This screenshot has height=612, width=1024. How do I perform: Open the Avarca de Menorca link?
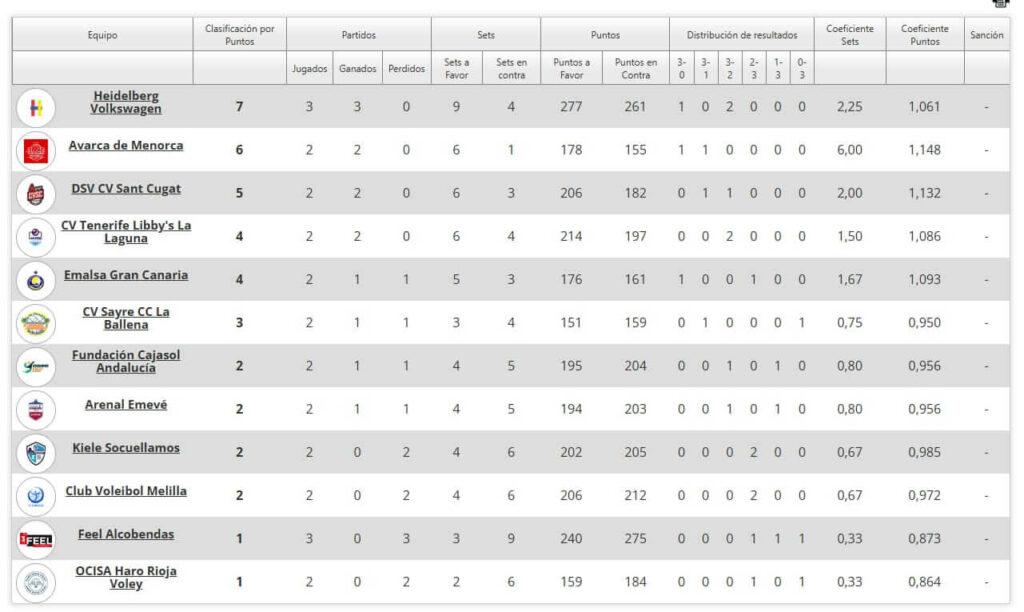coord(126,146)
